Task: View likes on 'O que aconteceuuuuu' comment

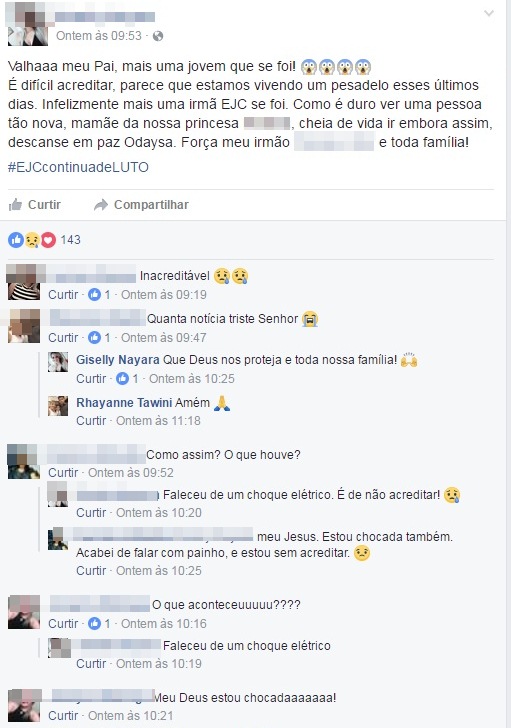Action: pos(99,624)
